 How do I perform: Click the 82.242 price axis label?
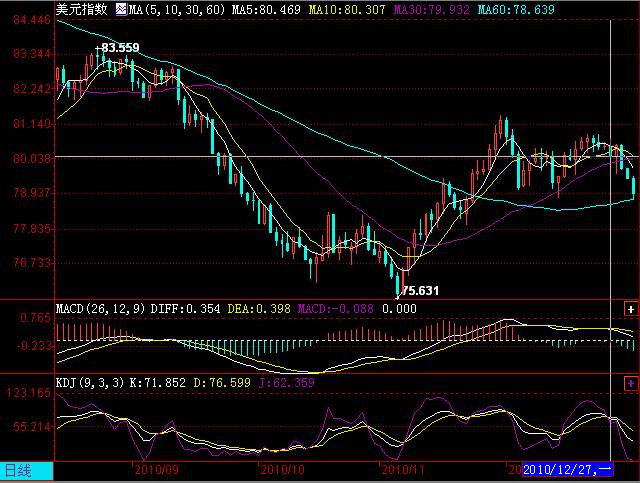pyautogui.click(x=32, y=89)
